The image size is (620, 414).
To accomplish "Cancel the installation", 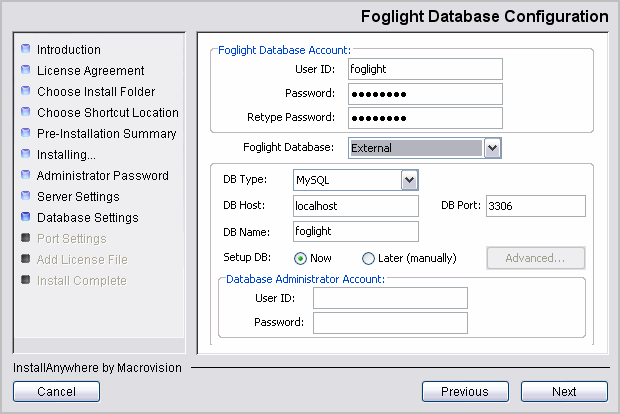I will [56, 392].
